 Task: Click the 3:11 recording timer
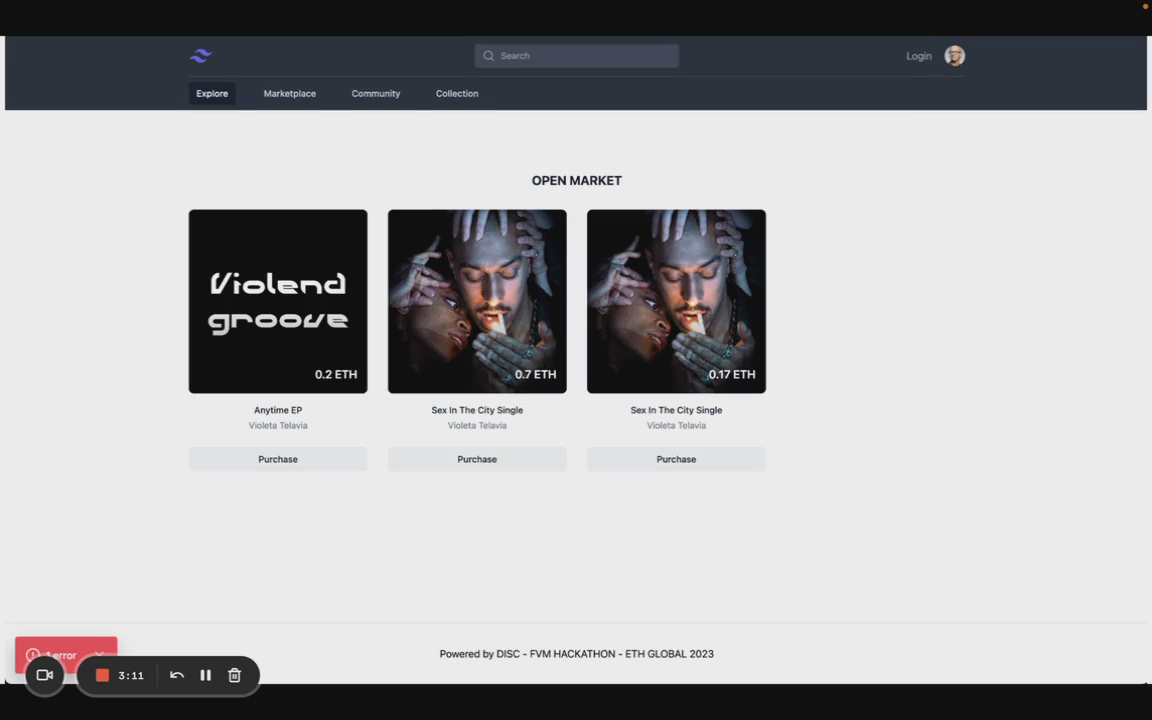(131, 675)
